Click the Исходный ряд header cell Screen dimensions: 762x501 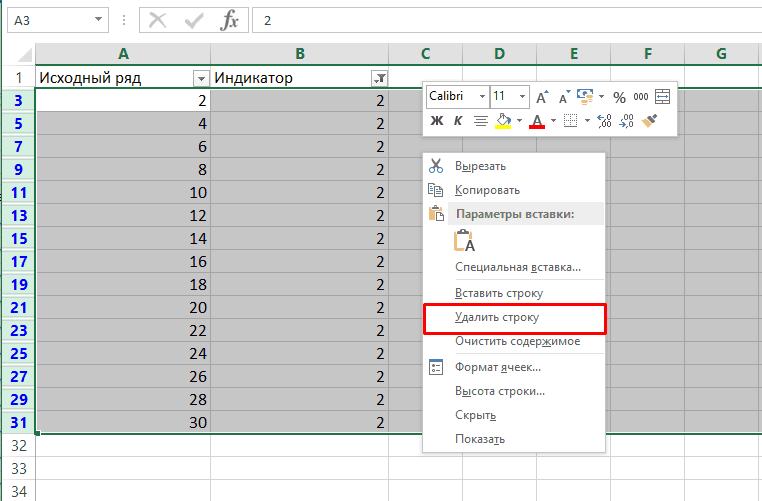pyautogui.click(x=123, y=78)
